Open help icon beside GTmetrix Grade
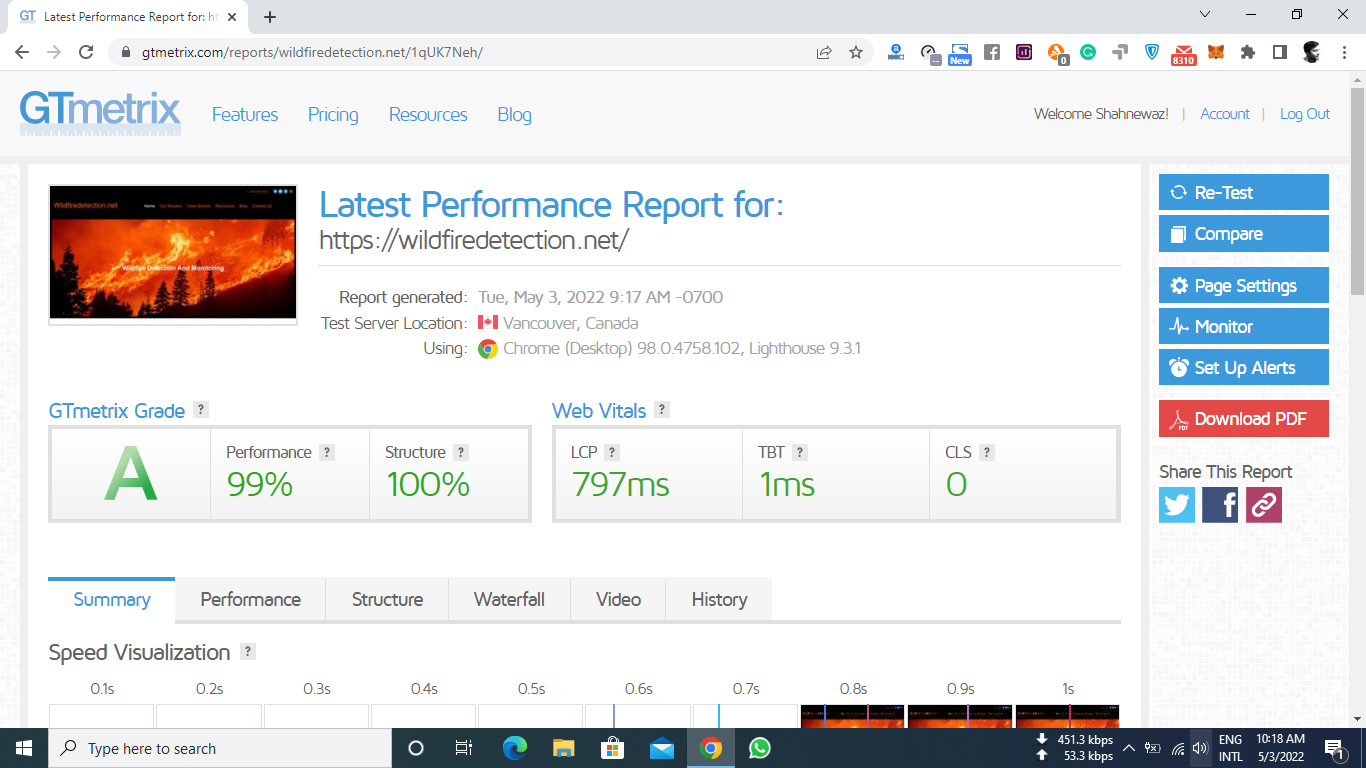Image resolution: width=1366 pixels, height=768 pixels. coord(201,410)
